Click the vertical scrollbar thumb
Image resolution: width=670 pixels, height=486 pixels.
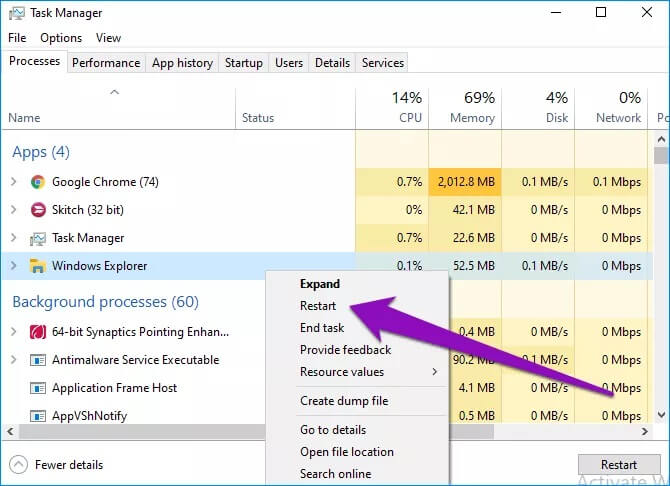661,155
